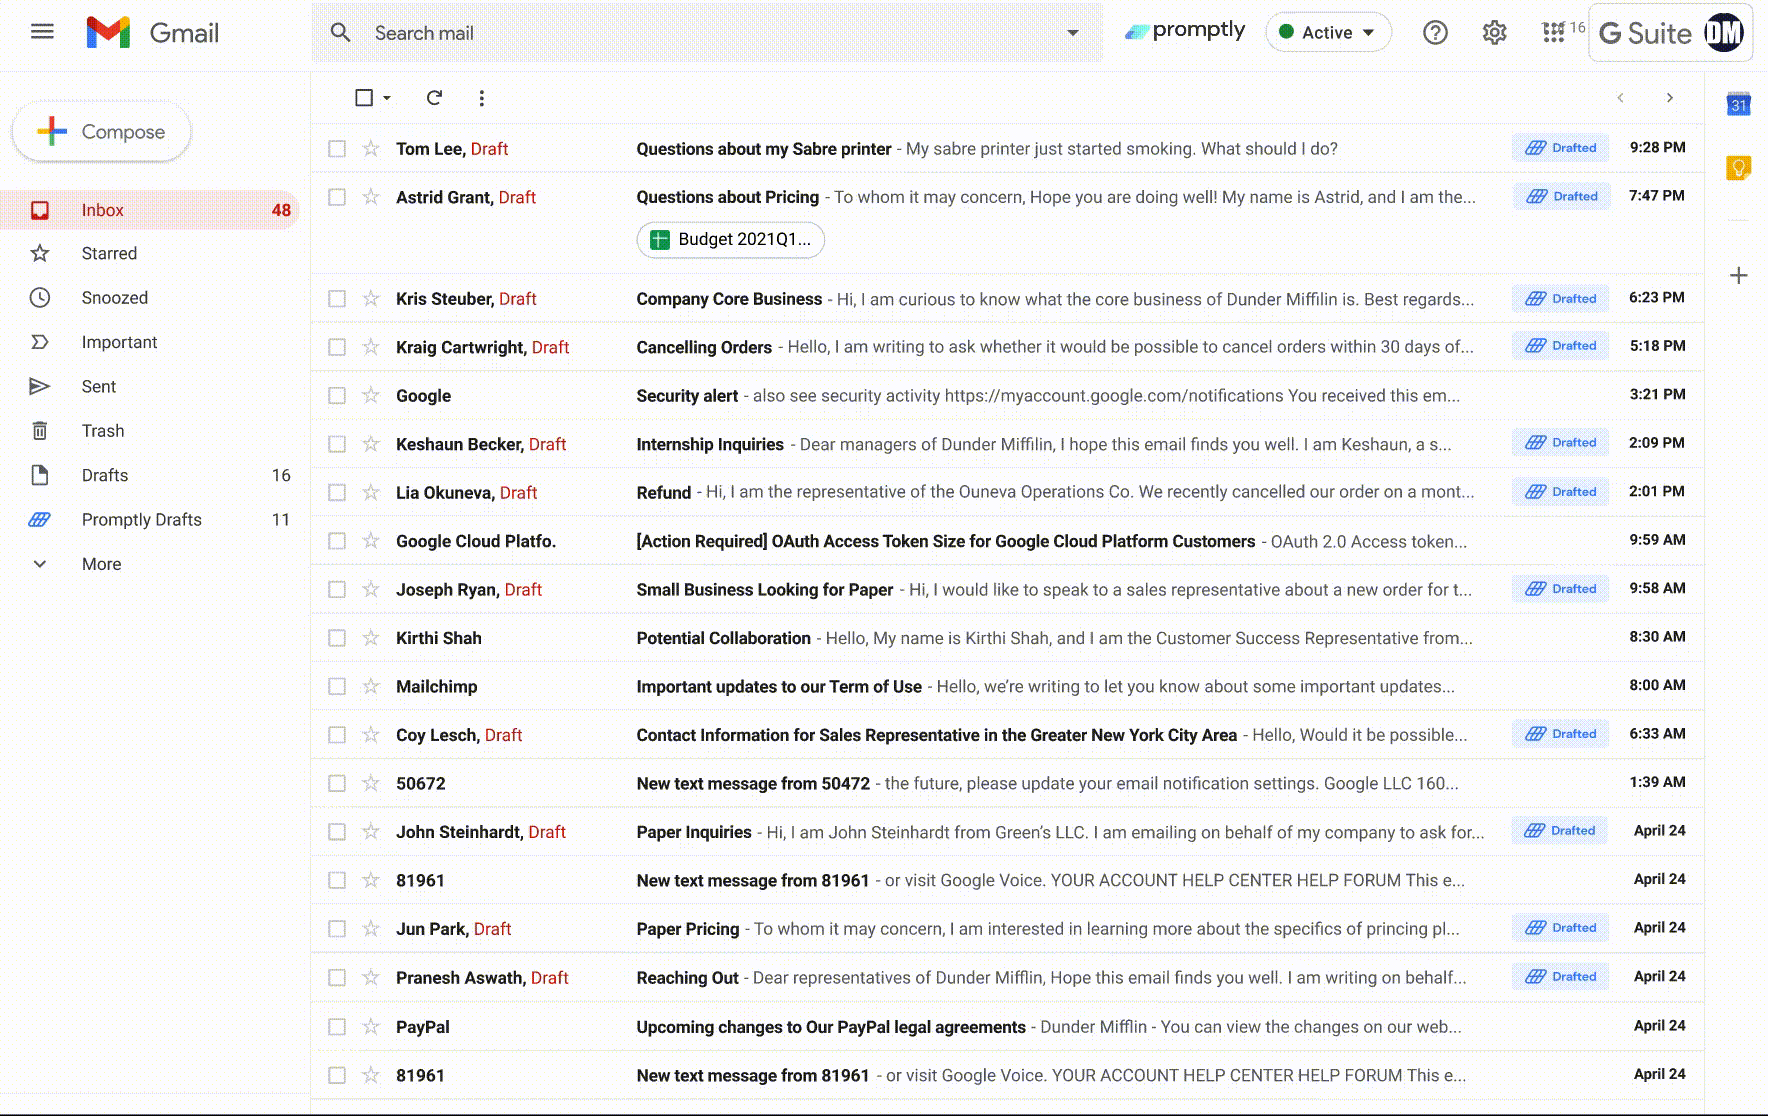The width and height of the screenshot is (1768, 1116).
Task: Refresh the inbox with the reload icon
Action: pos(434,98)
